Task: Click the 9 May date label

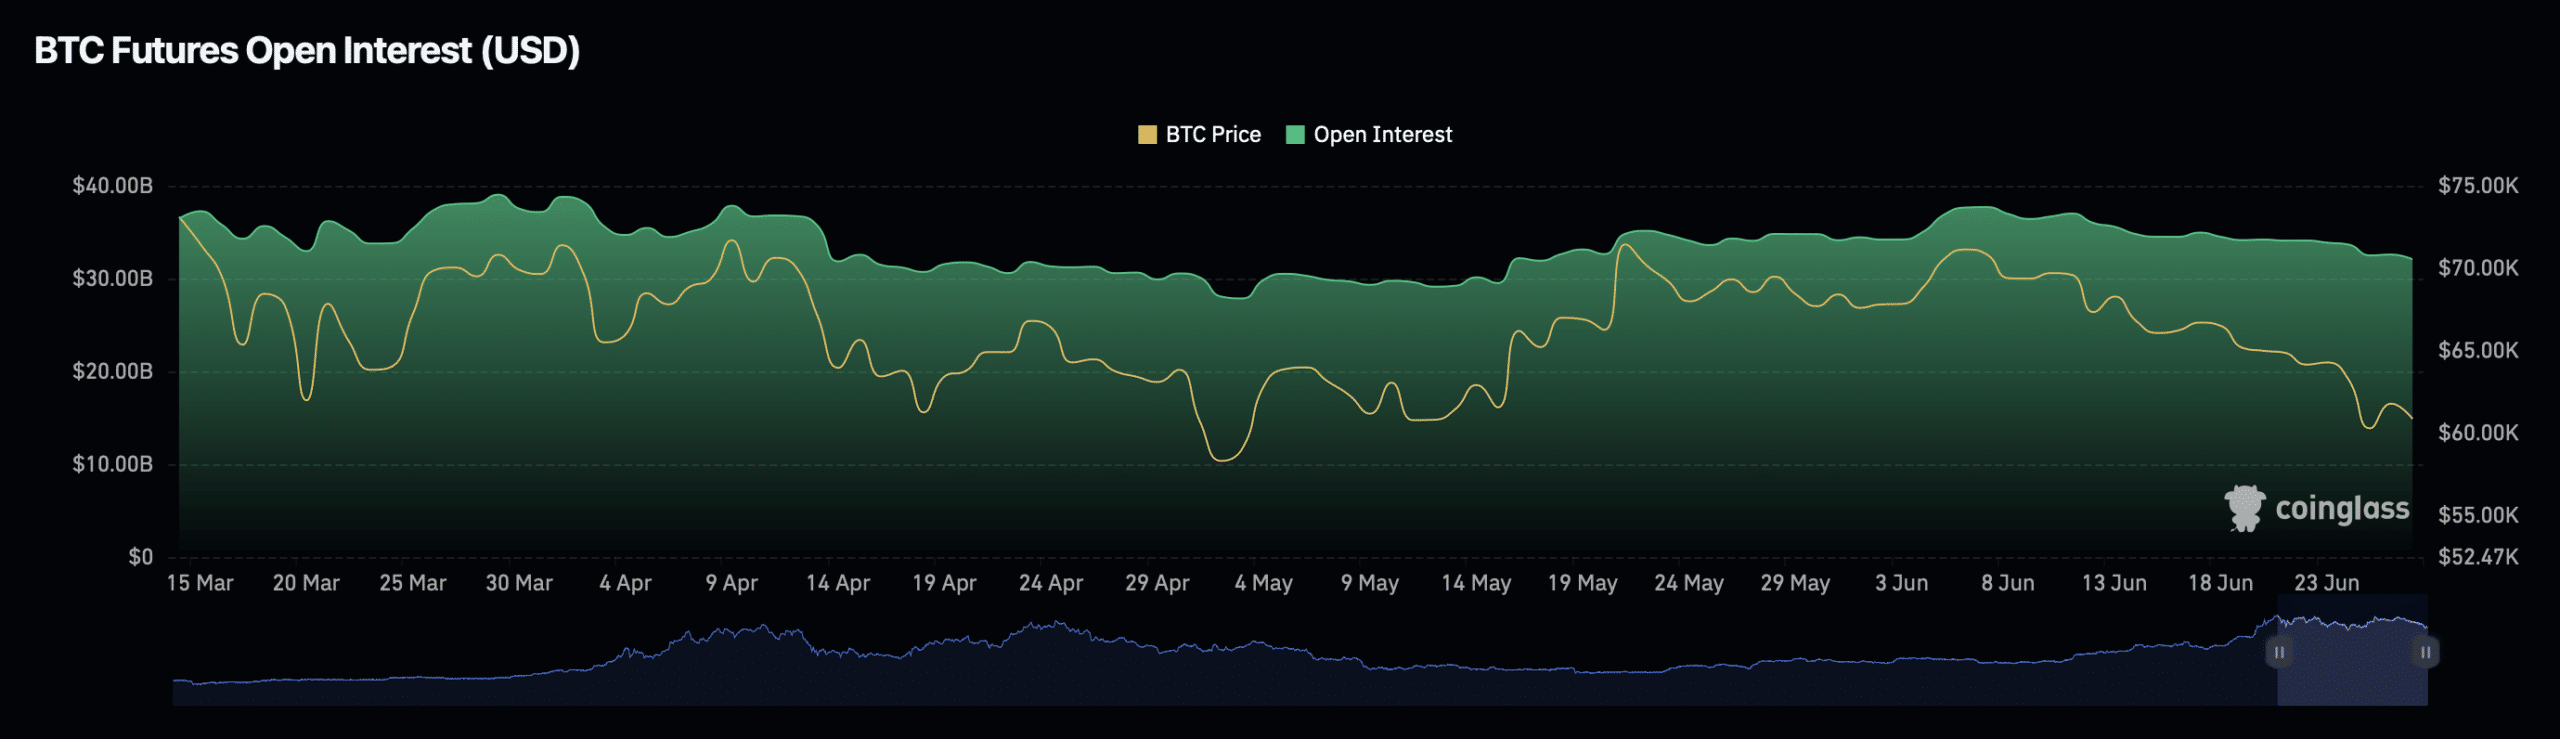Action: click(1370, 583)
